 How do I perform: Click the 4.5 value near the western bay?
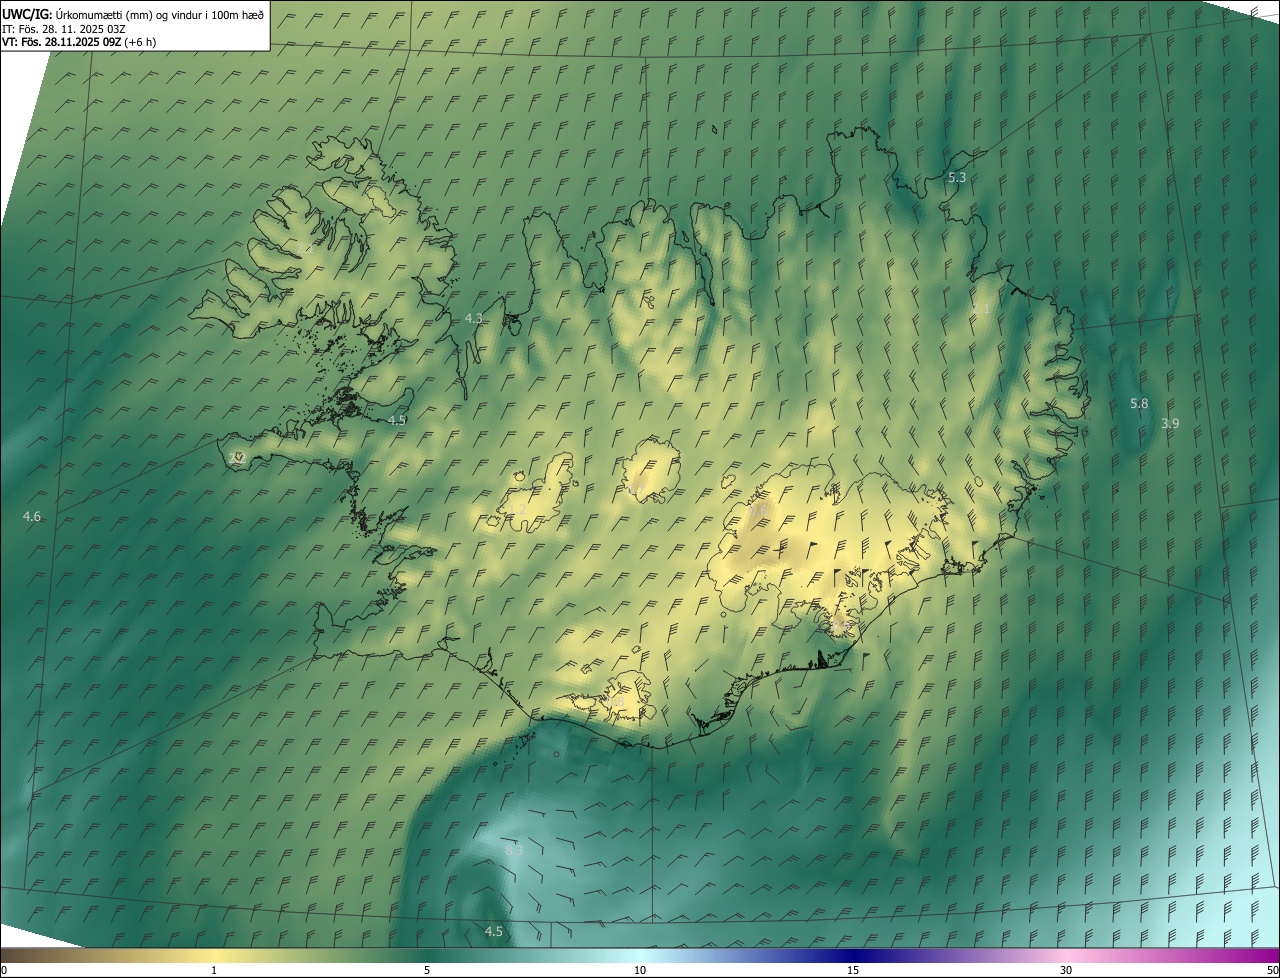[x=397, y=420]
